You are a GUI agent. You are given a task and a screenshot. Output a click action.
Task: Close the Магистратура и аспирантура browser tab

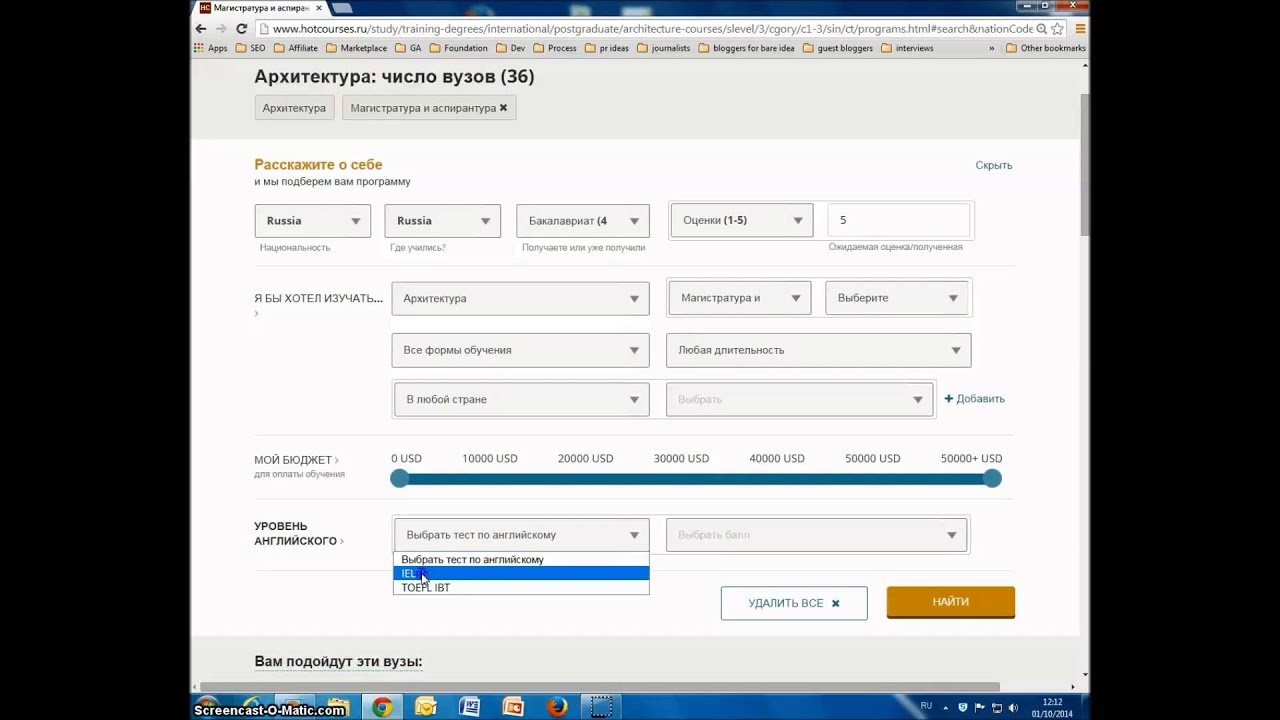pyautogui.click(x=319, y=8)
